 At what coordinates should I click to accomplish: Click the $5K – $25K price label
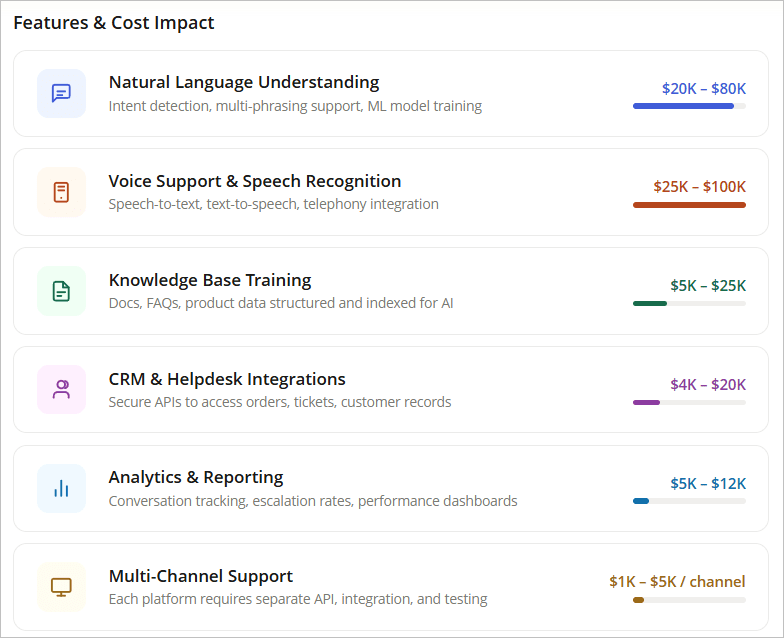coord(708,286)
